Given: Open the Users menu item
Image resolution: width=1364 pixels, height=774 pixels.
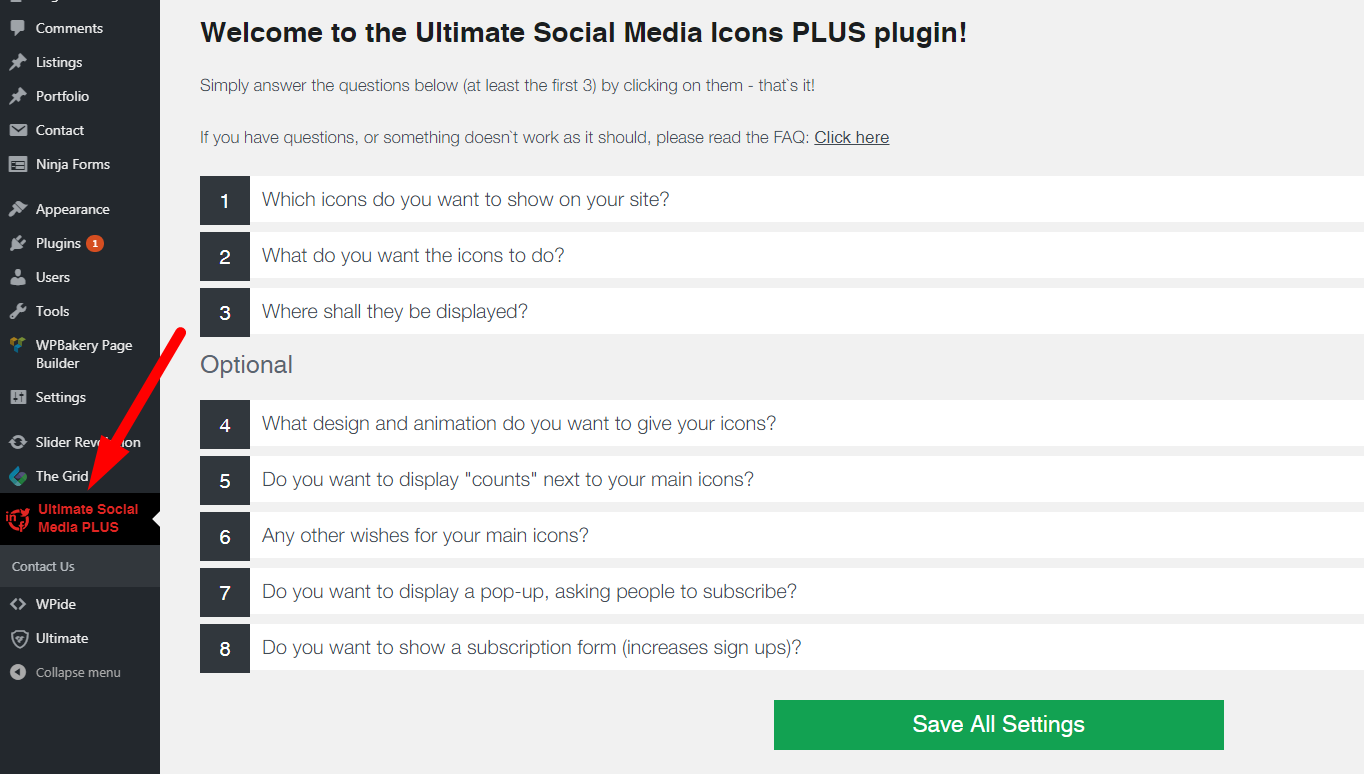Looking at the screenshot, I should (x=53, y=277).
